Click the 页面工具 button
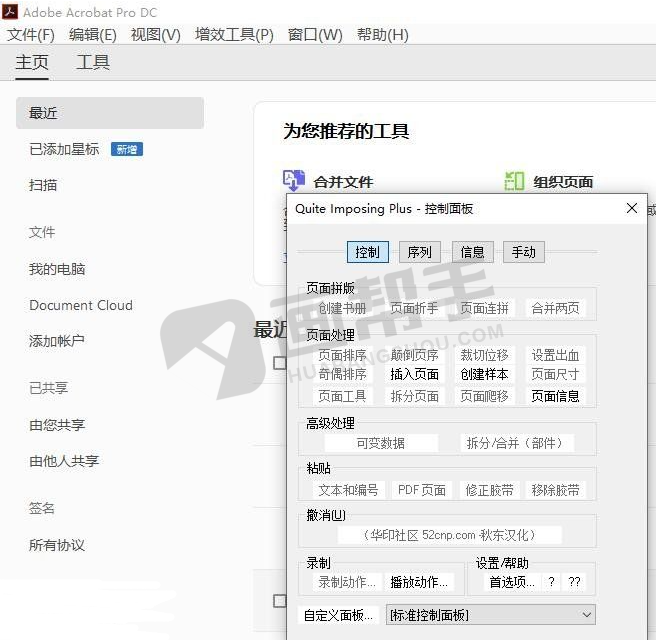This screenshot has width=656, height=641. (342, 396)
